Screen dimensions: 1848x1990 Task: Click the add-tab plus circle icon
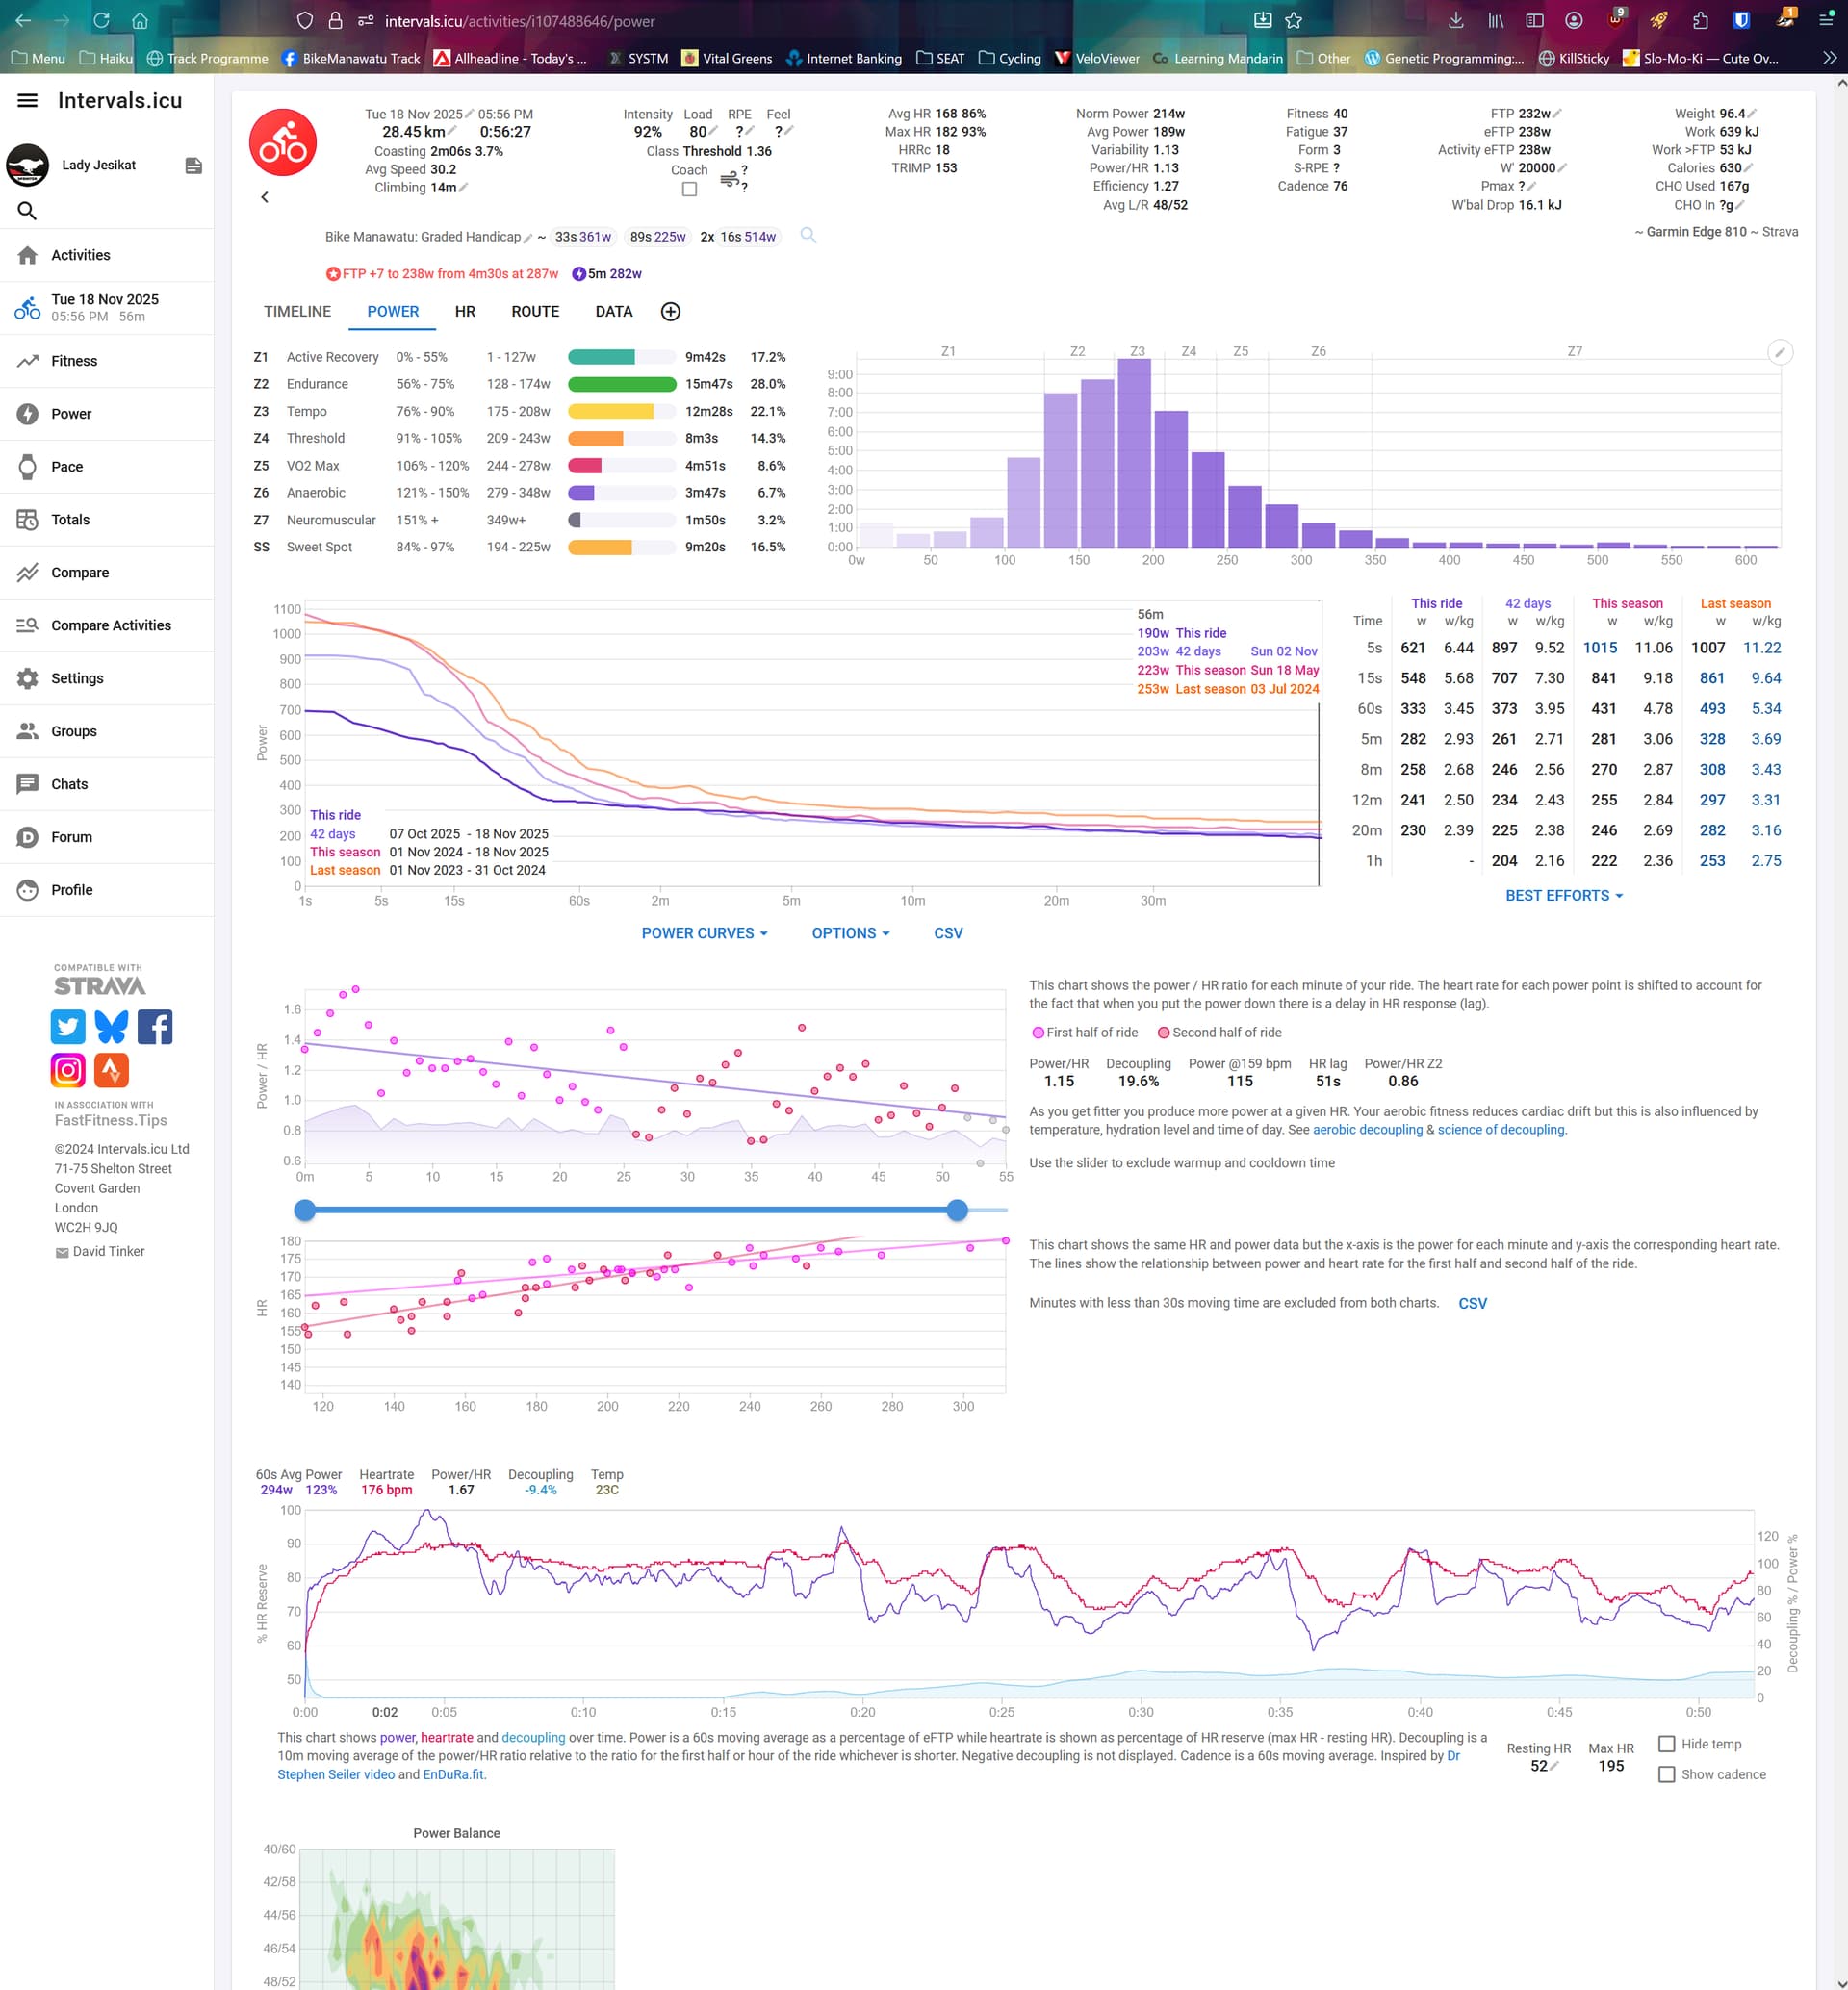click(x=671, y=312)
